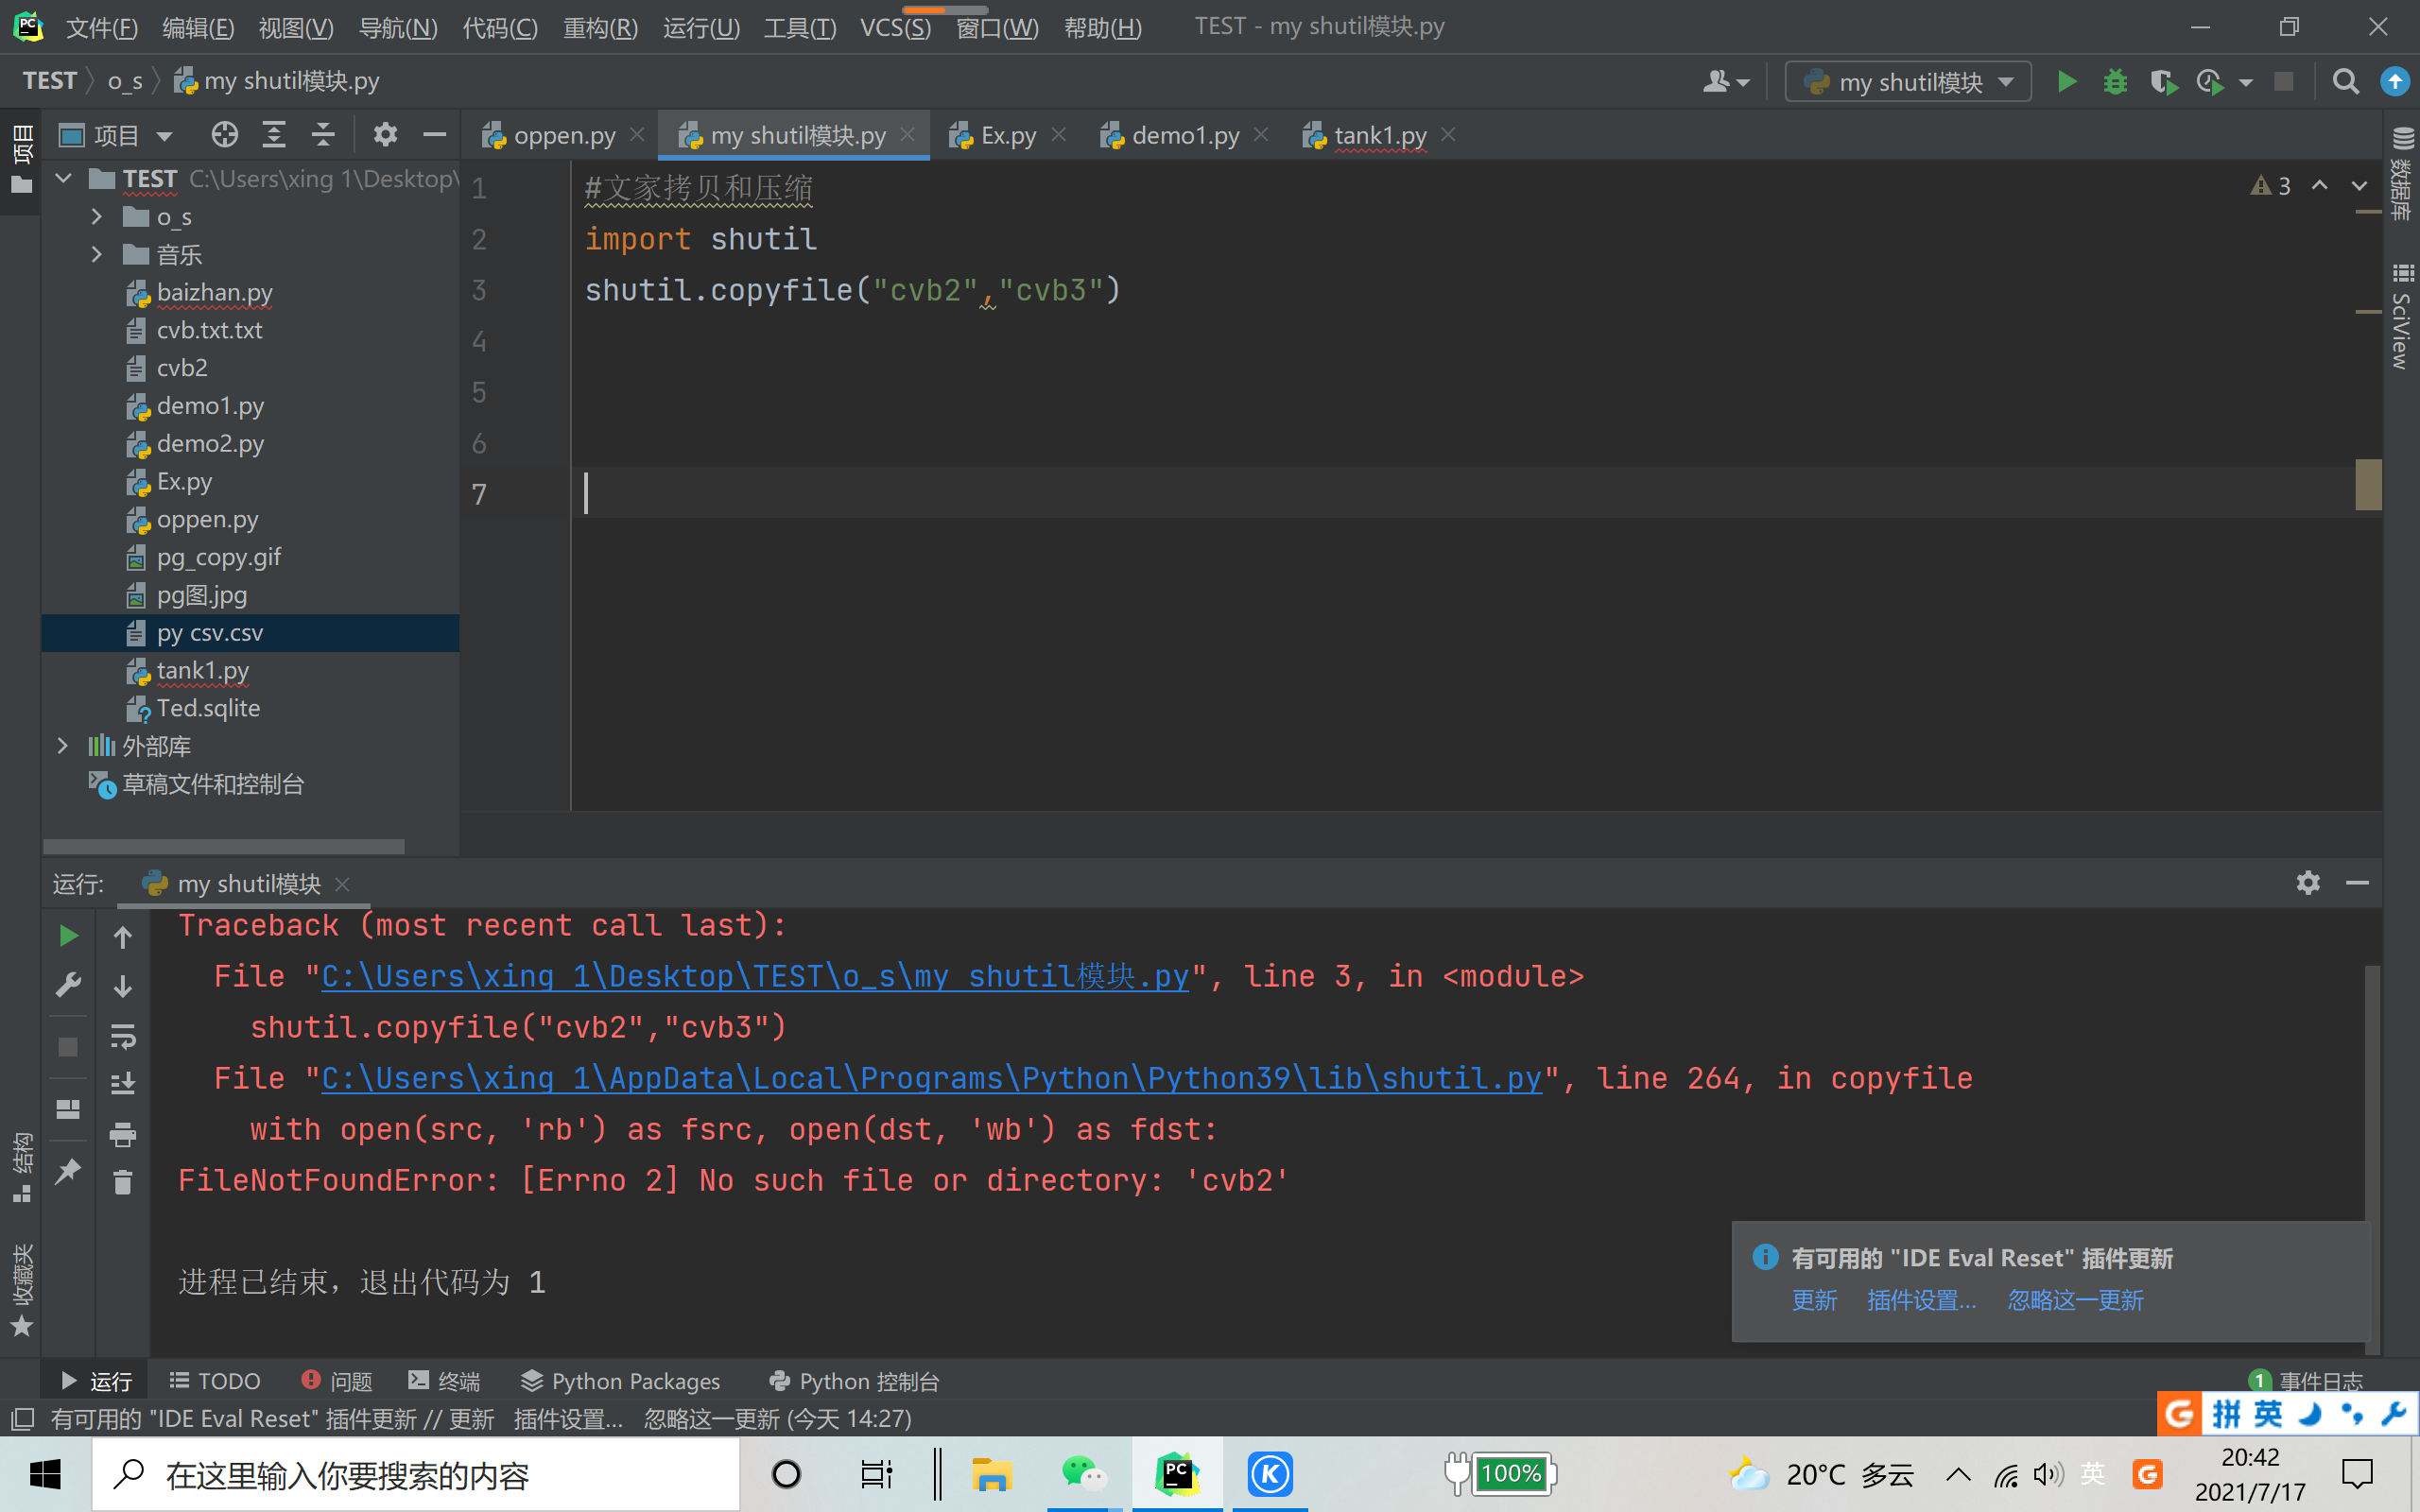2420x1512 pixels.
Task: Click the print console output icon
Action: (x=123, y=1134)
